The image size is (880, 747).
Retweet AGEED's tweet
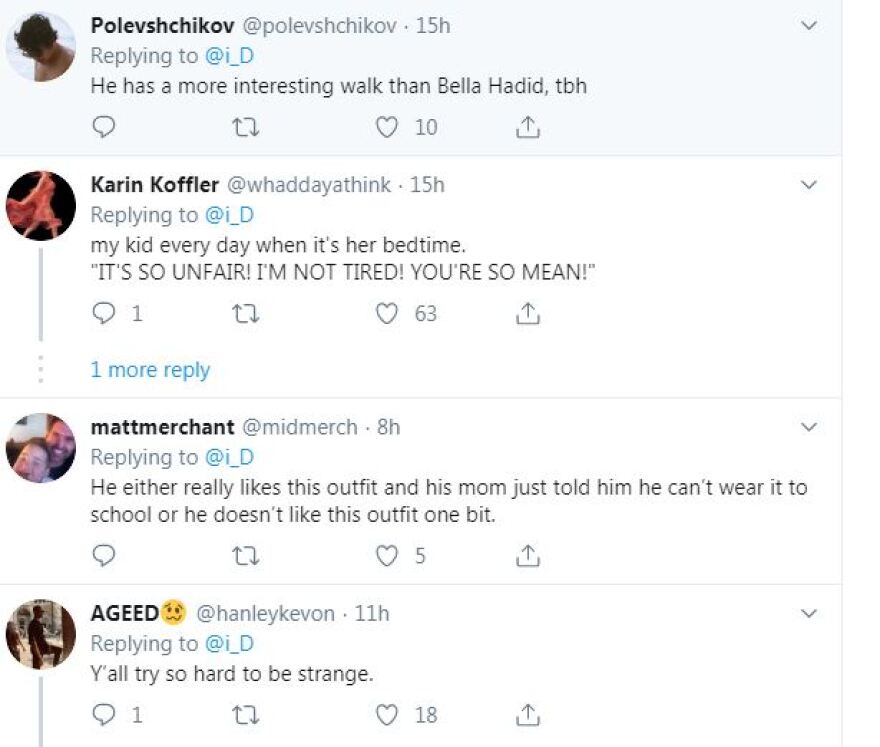coord(244,714)
